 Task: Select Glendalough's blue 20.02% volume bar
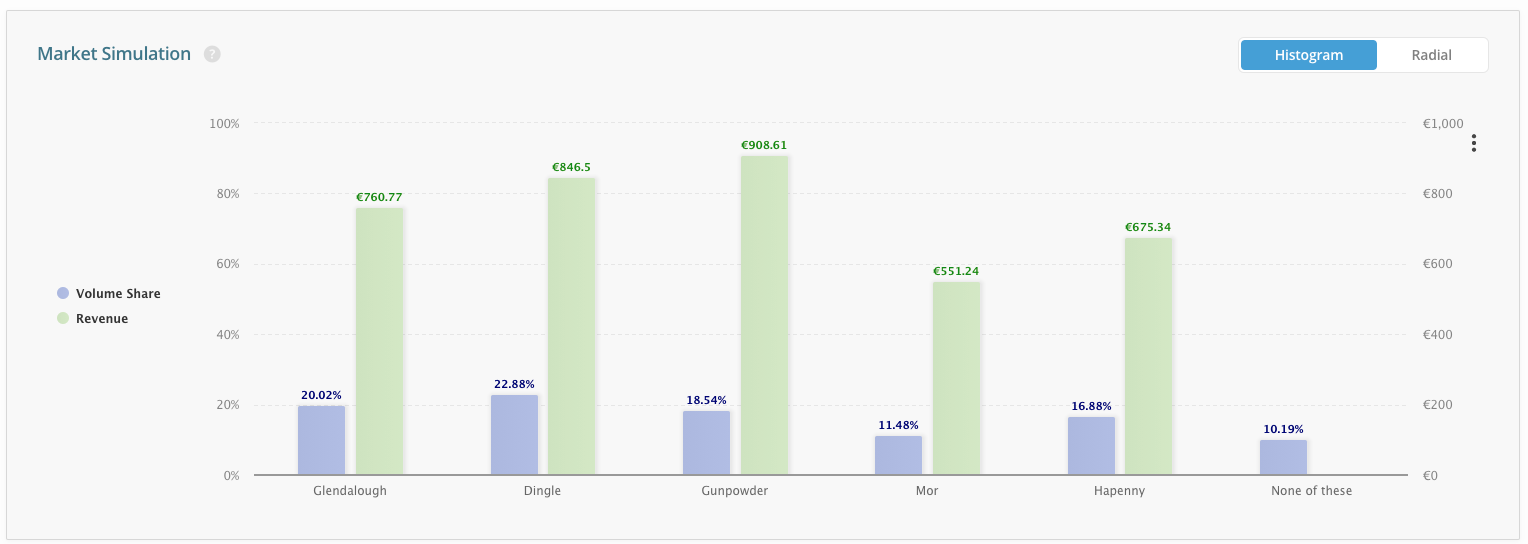point(321,440)
